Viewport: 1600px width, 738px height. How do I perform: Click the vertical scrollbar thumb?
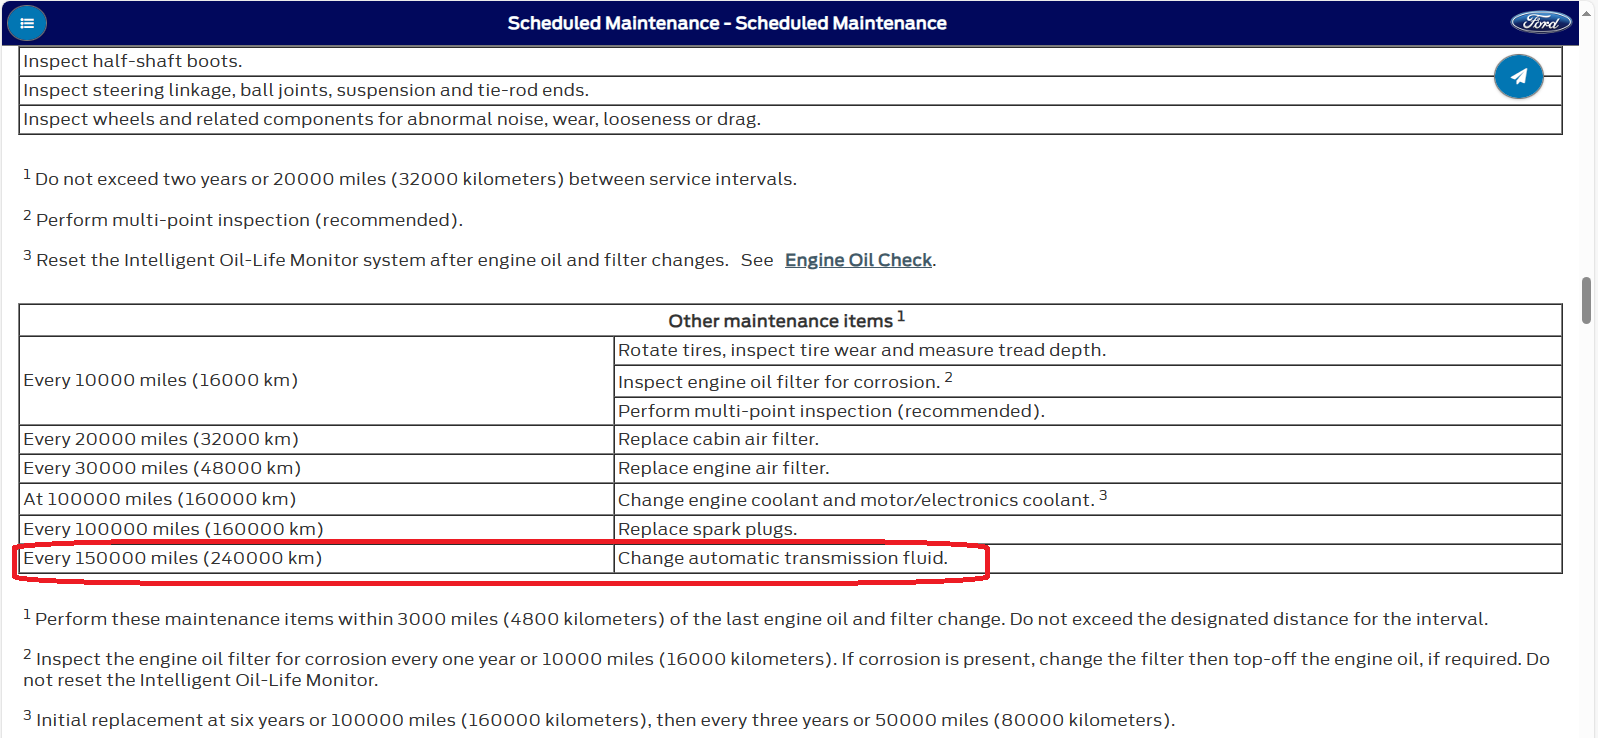[x=1586, y=300]
